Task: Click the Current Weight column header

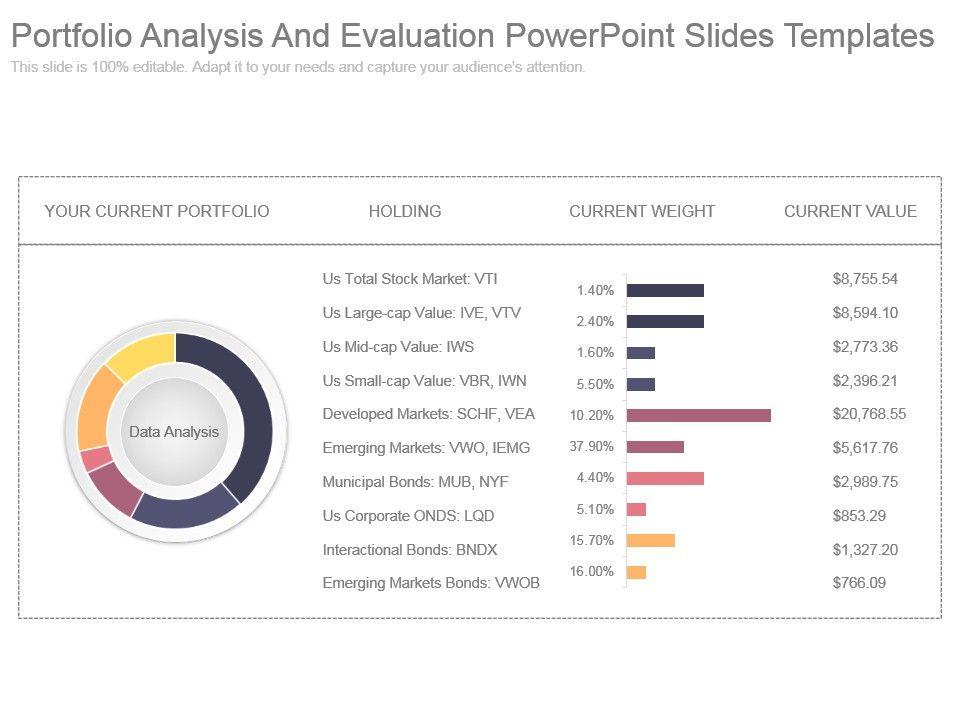Action: pos(642,211)
